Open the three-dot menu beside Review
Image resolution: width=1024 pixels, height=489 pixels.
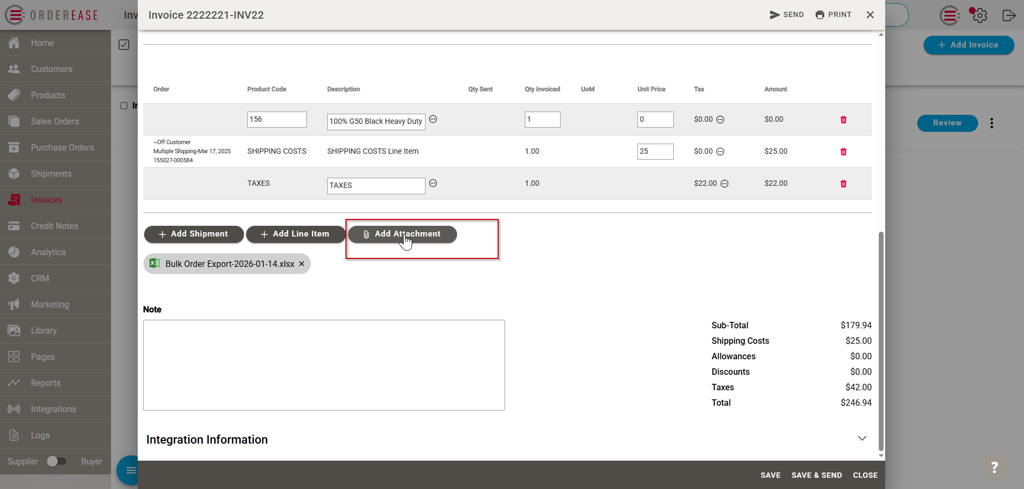pyautogui.click(x=992, y=123)
